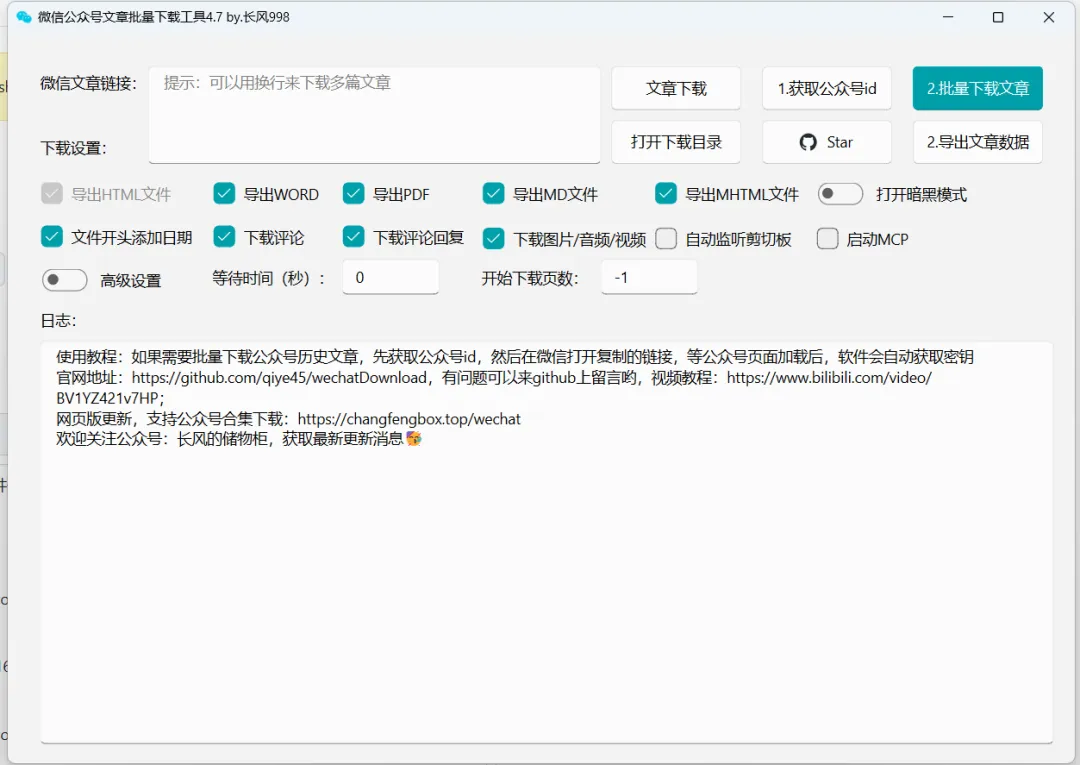This screenshot has width=1080, height=765.
Task: Click the 日志 label
Action: pyautogui.click(x=58, y=321)
